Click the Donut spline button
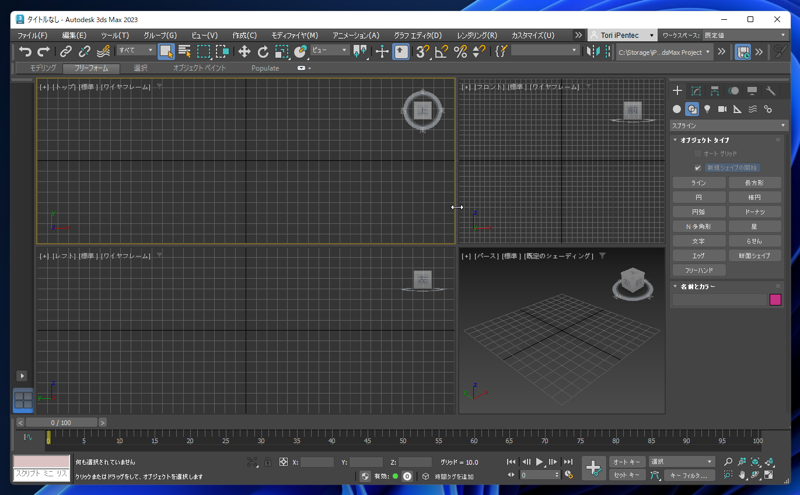Viewport: 800px width, 495px height. pyautogui.click(x=755, y=212)
